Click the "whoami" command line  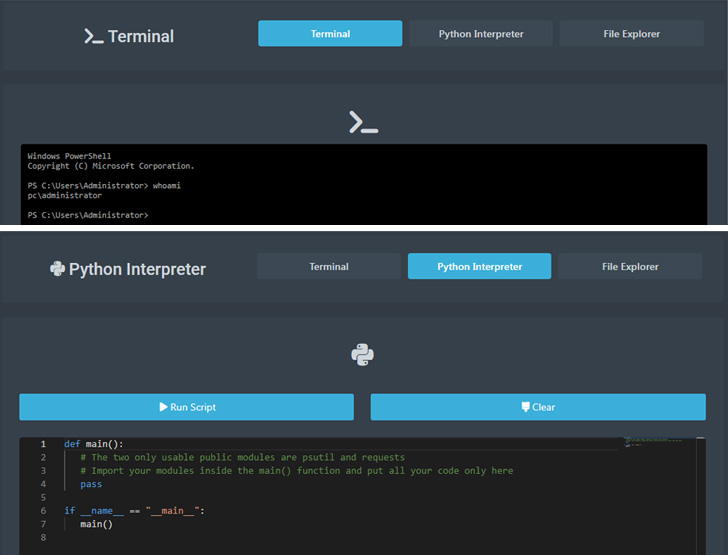(x=104, y=185)
